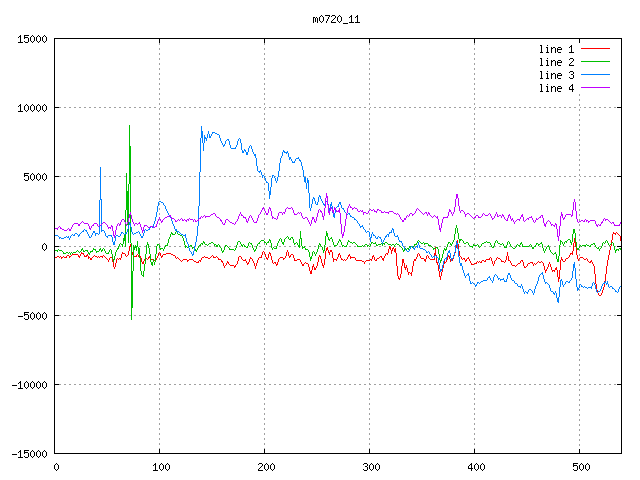This screenshot has height=480, width=640.
Task: Click the "line 4" legend label
Action: point(557,88)
